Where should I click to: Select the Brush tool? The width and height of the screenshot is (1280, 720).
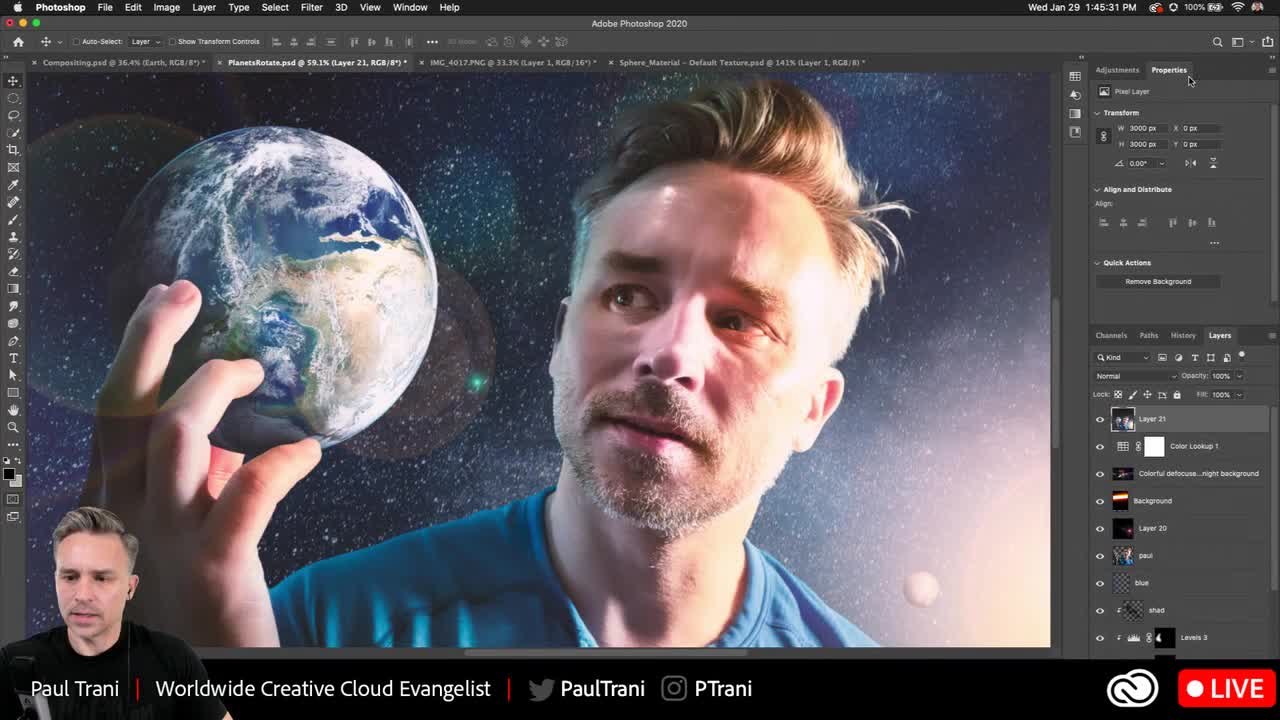point(13,219)
